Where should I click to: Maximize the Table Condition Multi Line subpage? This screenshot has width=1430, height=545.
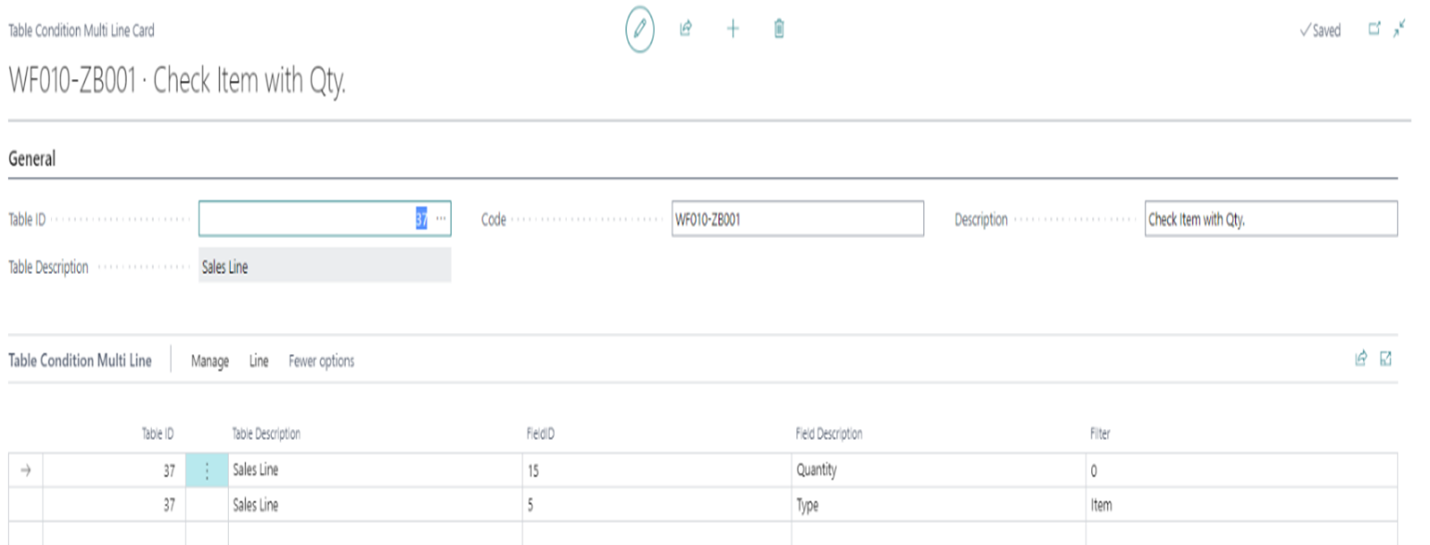(x=1386, y=360)
